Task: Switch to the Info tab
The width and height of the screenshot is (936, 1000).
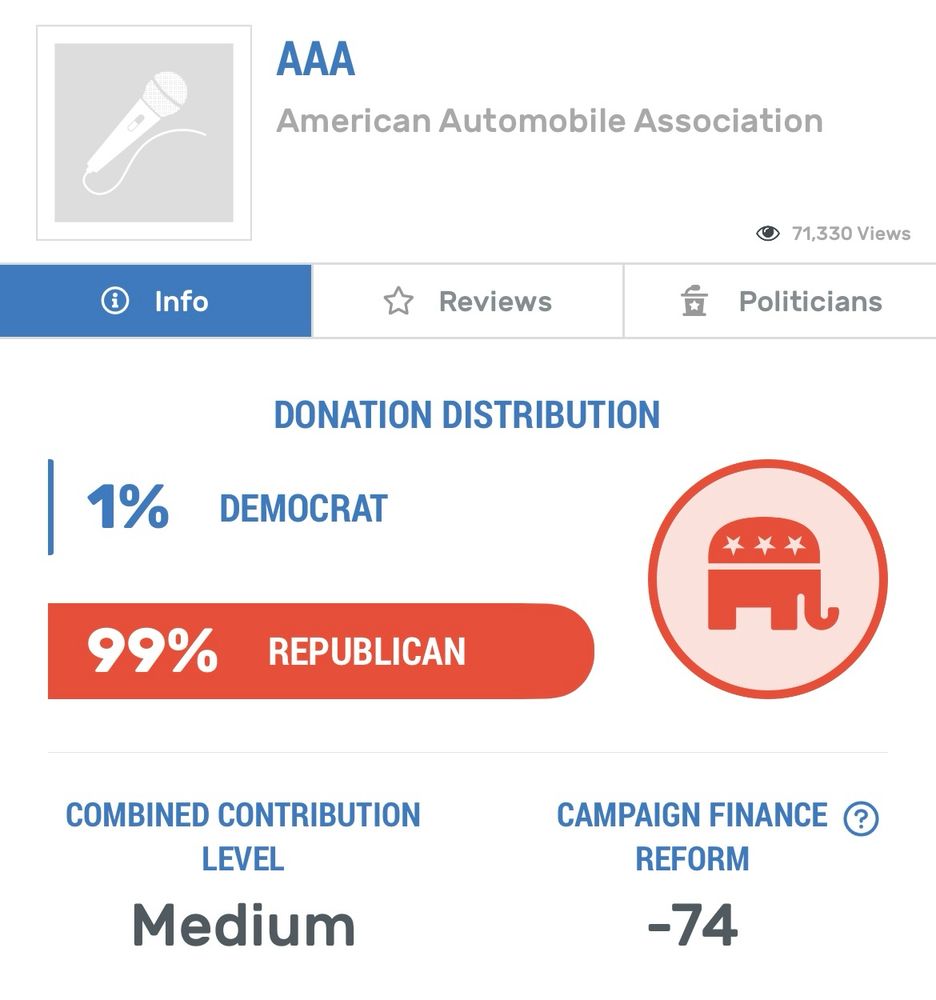Action: click(x=156, y=301)
